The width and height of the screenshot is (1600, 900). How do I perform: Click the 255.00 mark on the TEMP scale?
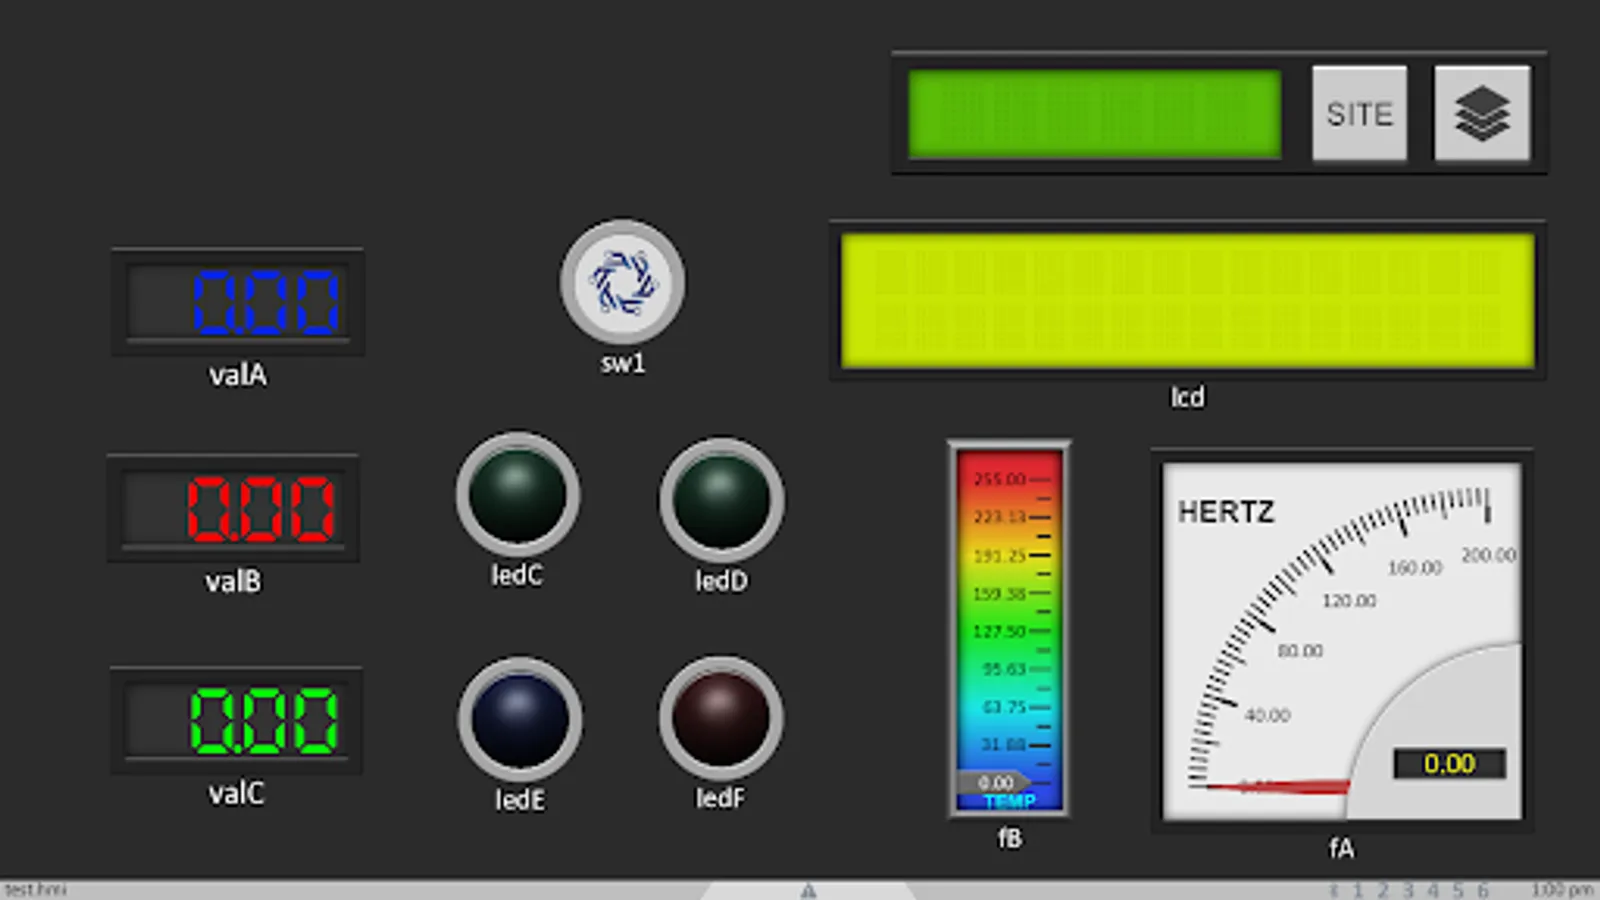tap(1000, 479)
